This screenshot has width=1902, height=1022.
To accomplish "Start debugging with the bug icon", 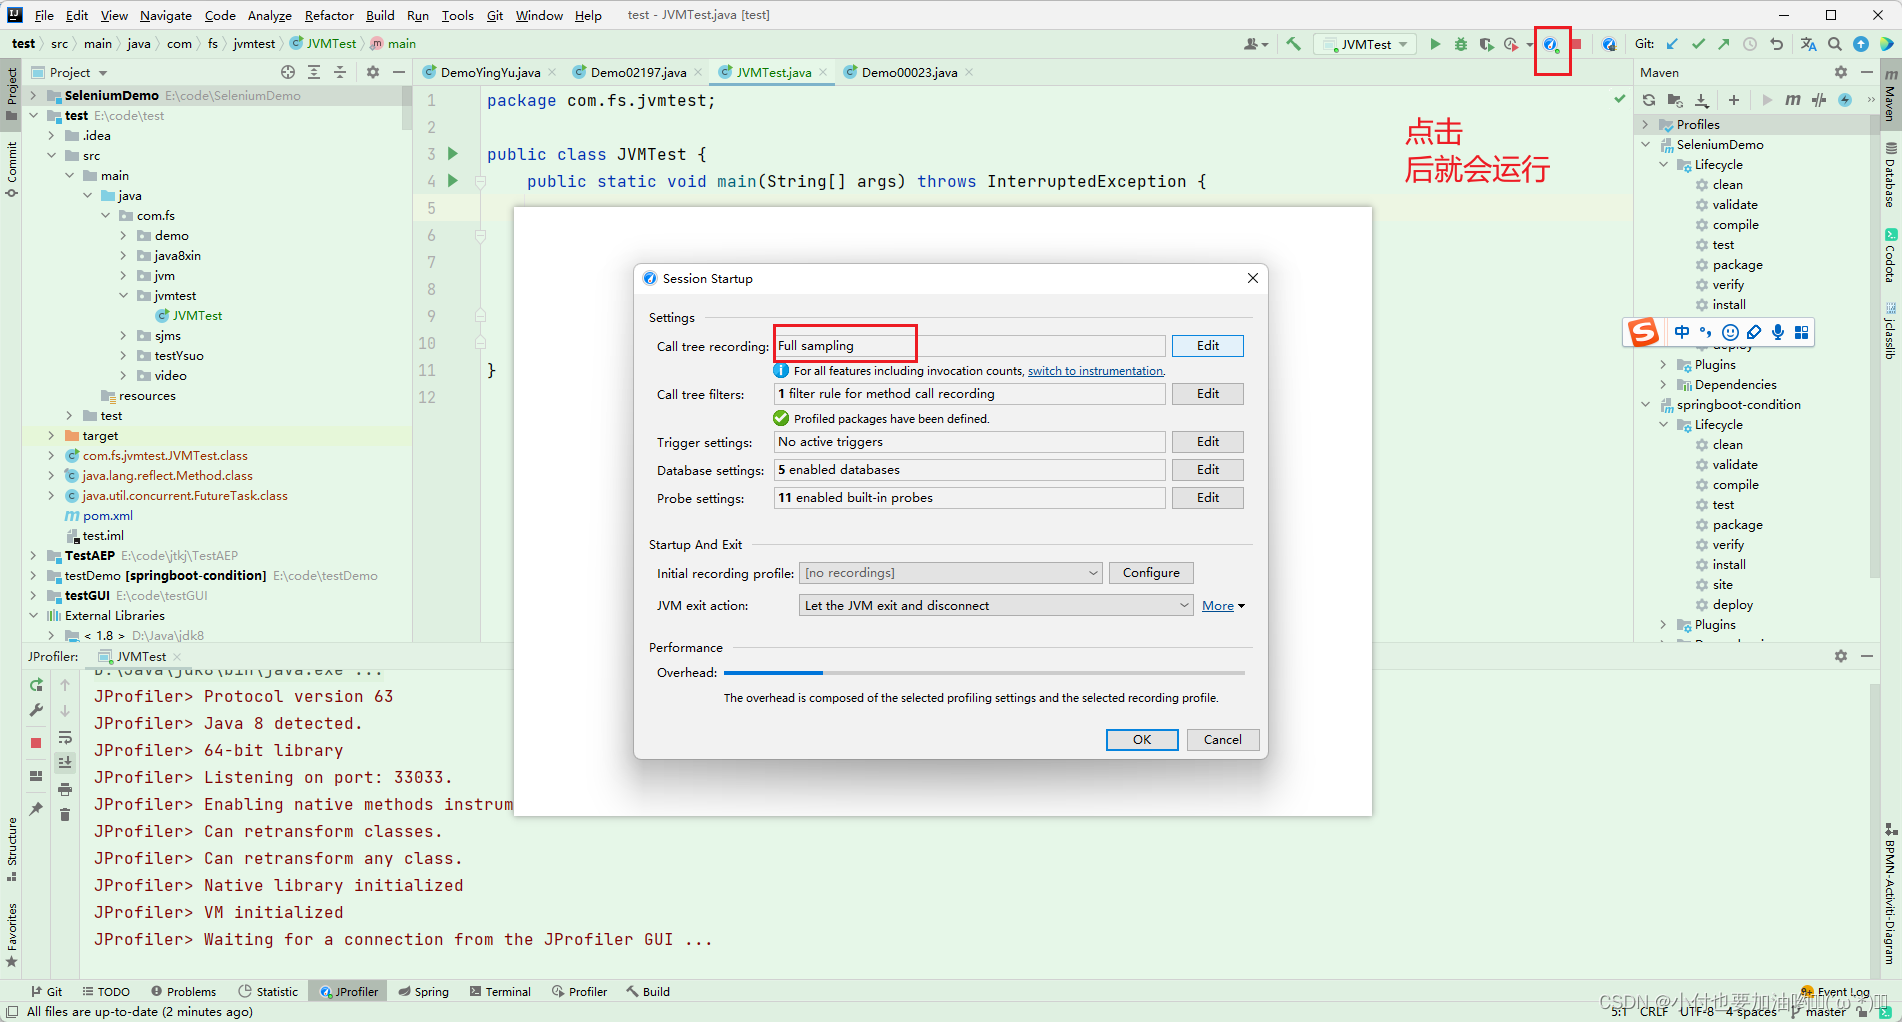I will pos(1461,44).
